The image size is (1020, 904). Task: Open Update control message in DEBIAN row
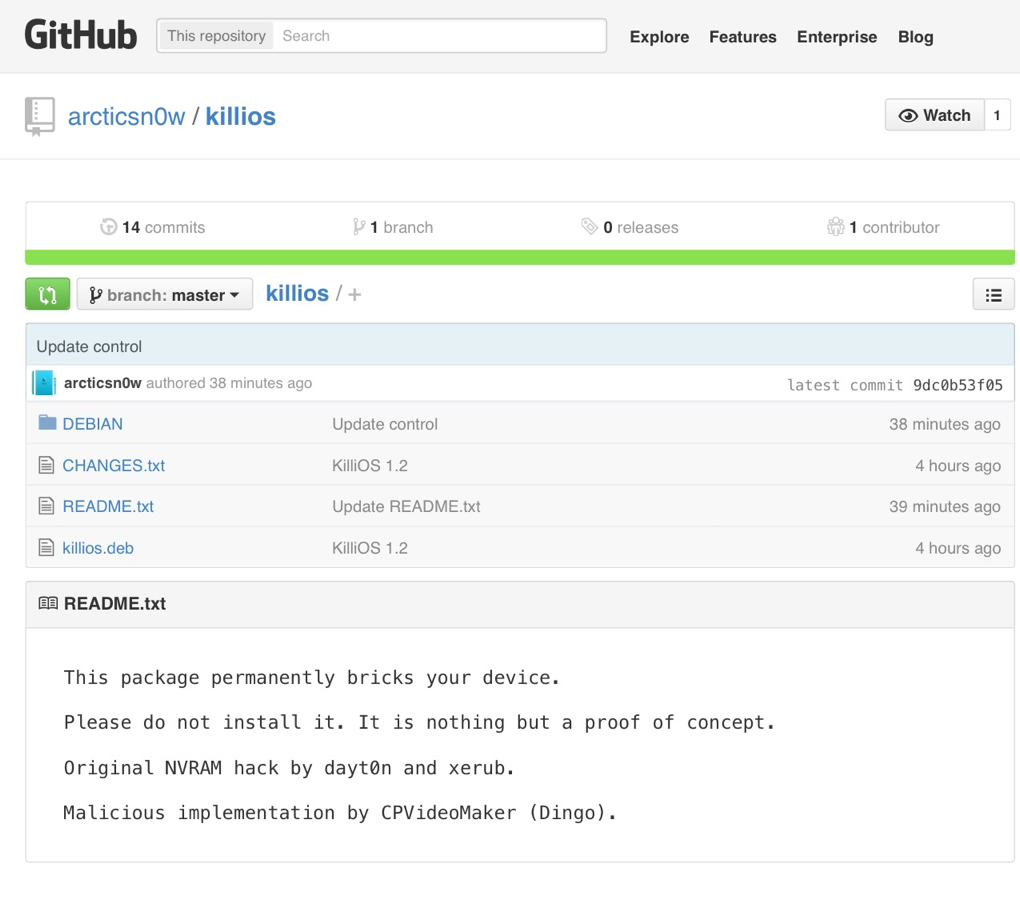384,424
